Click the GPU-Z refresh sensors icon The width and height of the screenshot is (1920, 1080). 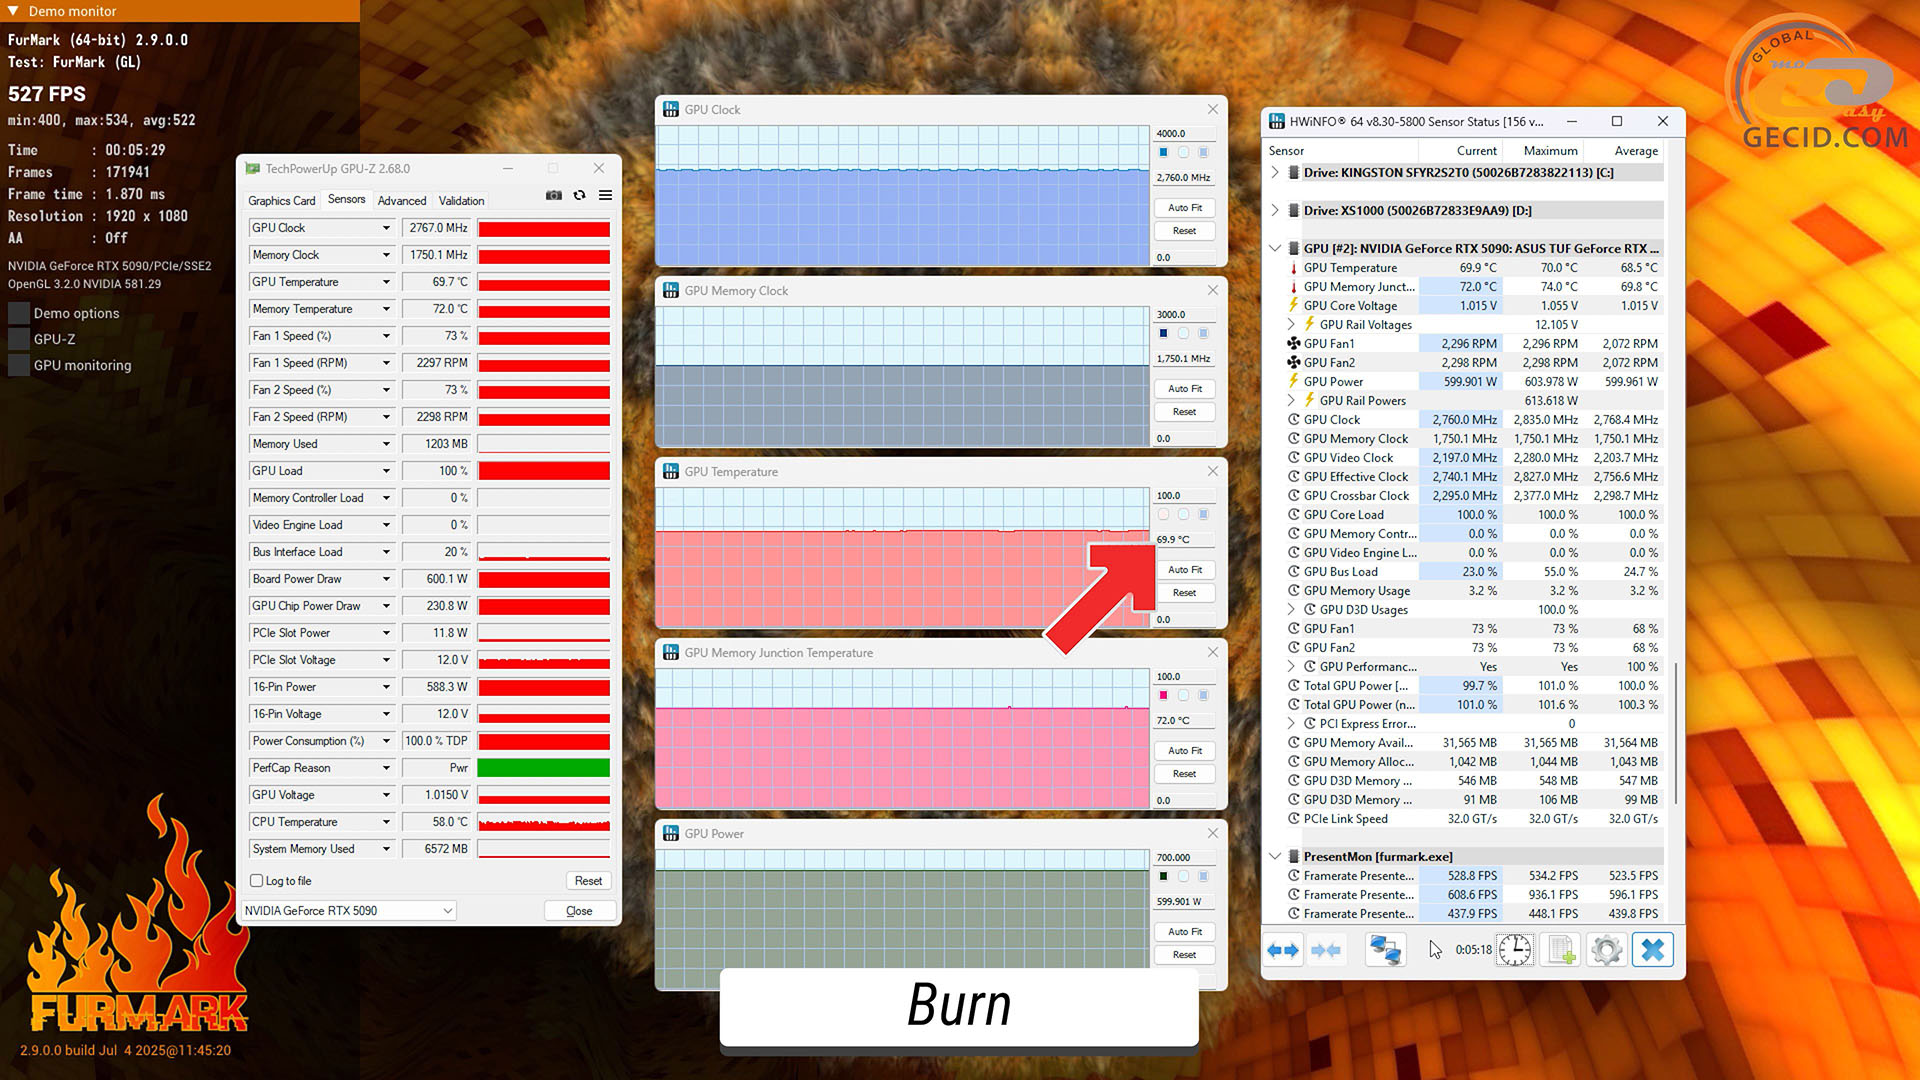[x=579, y=195]
